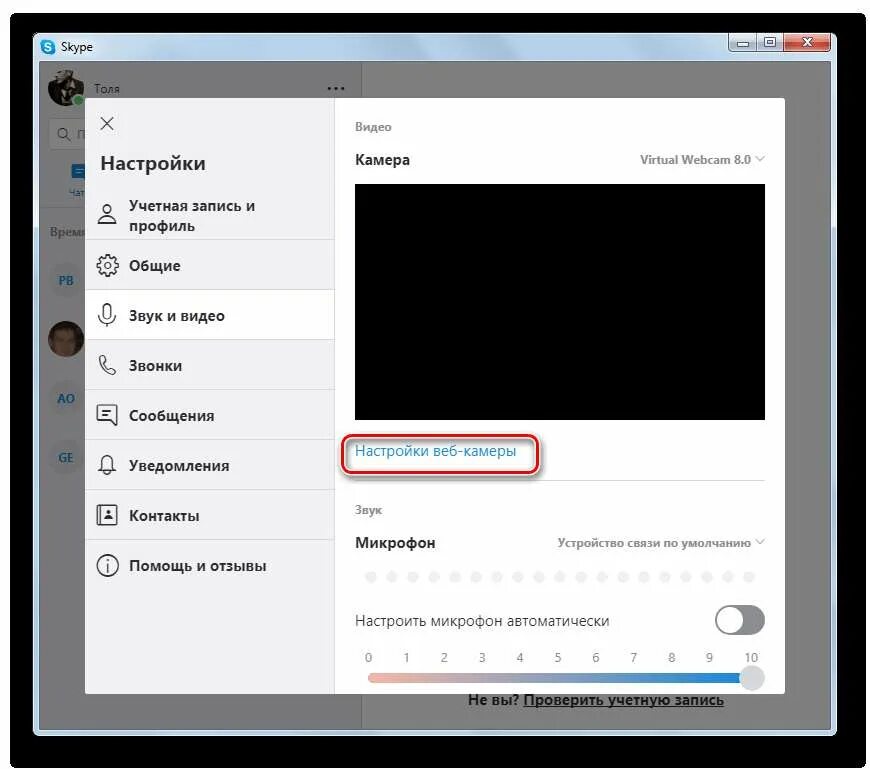Click the Чаты tab icon in background
The image size is (870, 769).
pos(78,171)
